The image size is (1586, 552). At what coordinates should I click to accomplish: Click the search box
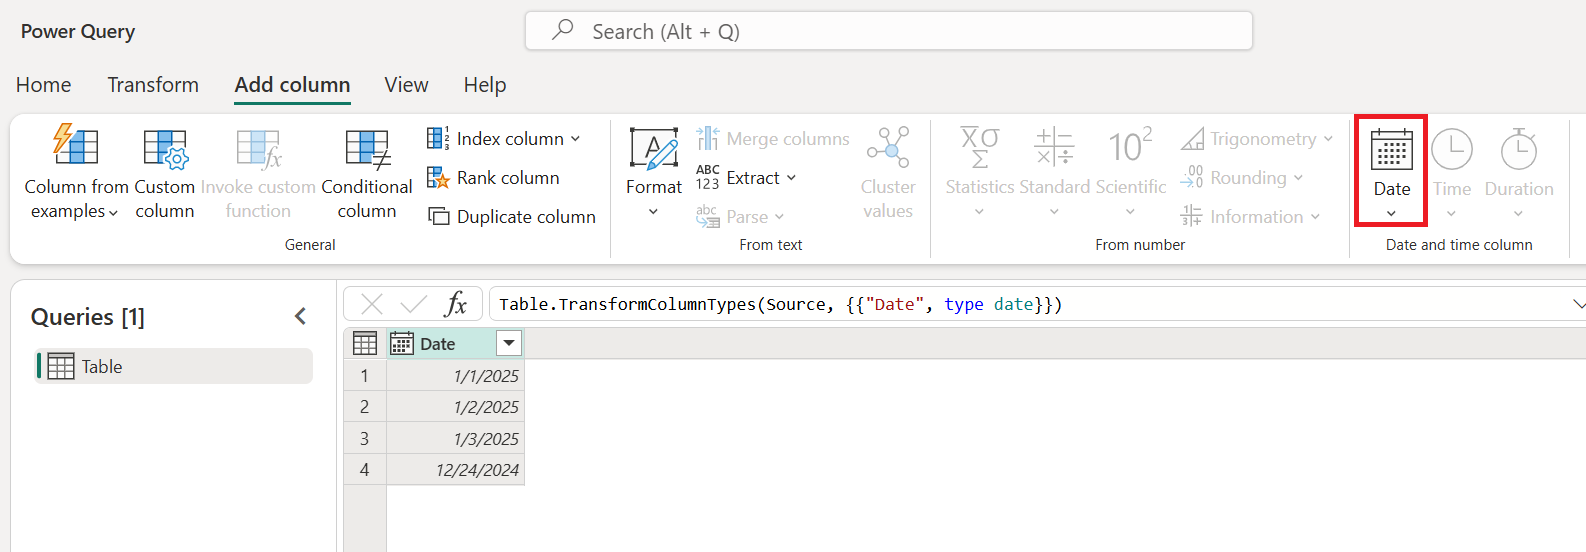pos(888,31)
